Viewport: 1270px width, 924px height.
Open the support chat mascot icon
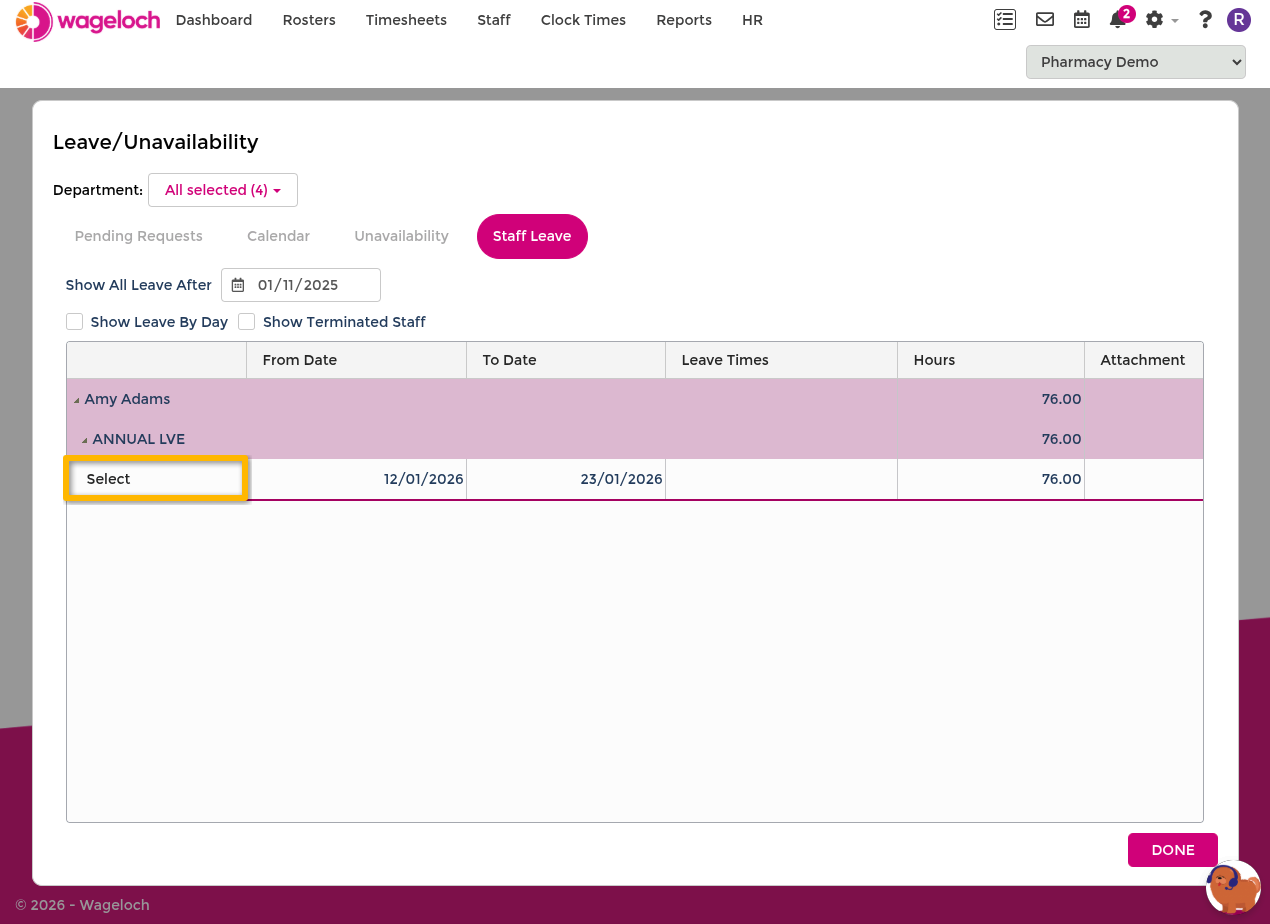click(x=1233, y=888)
